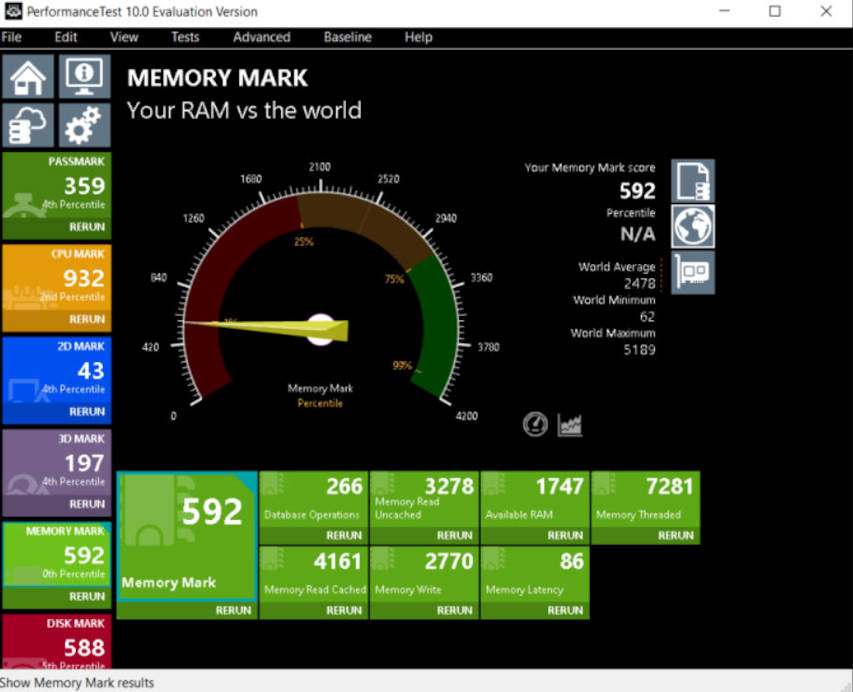Open the System Information icon

click(84, 76)
